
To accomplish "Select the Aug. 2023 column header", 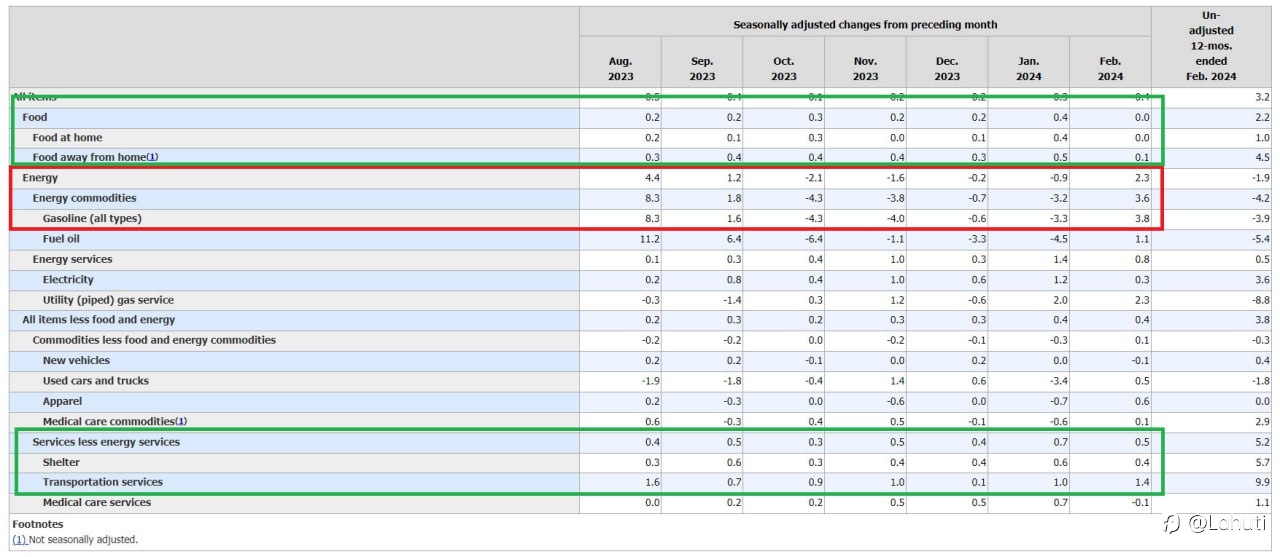I will pos(620,69).
